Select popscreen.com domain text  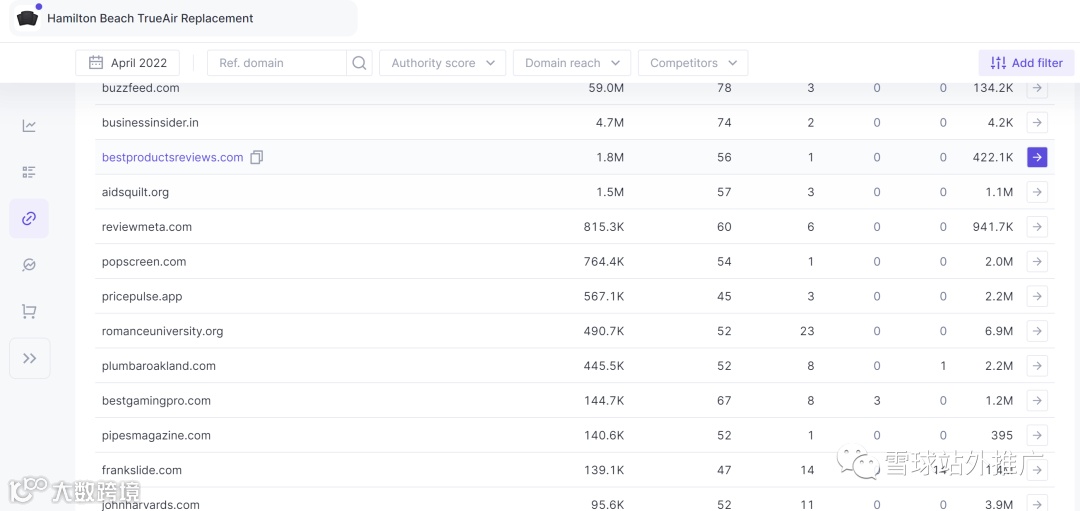point(144,262)
